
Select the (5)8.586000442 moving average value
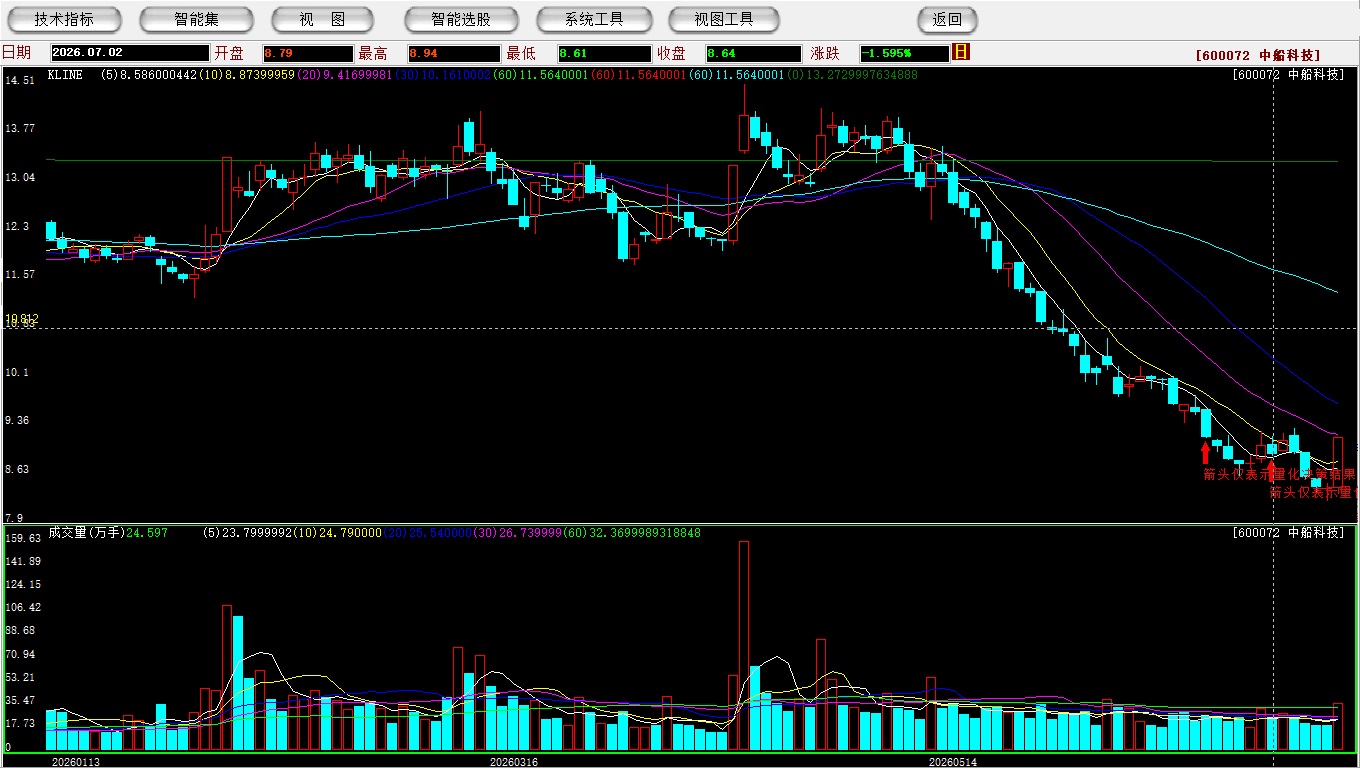(x=148, y=75)
